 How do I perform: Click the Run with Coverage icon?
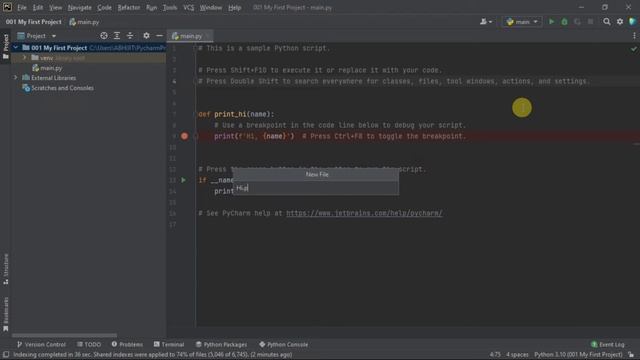click(578, 22)
